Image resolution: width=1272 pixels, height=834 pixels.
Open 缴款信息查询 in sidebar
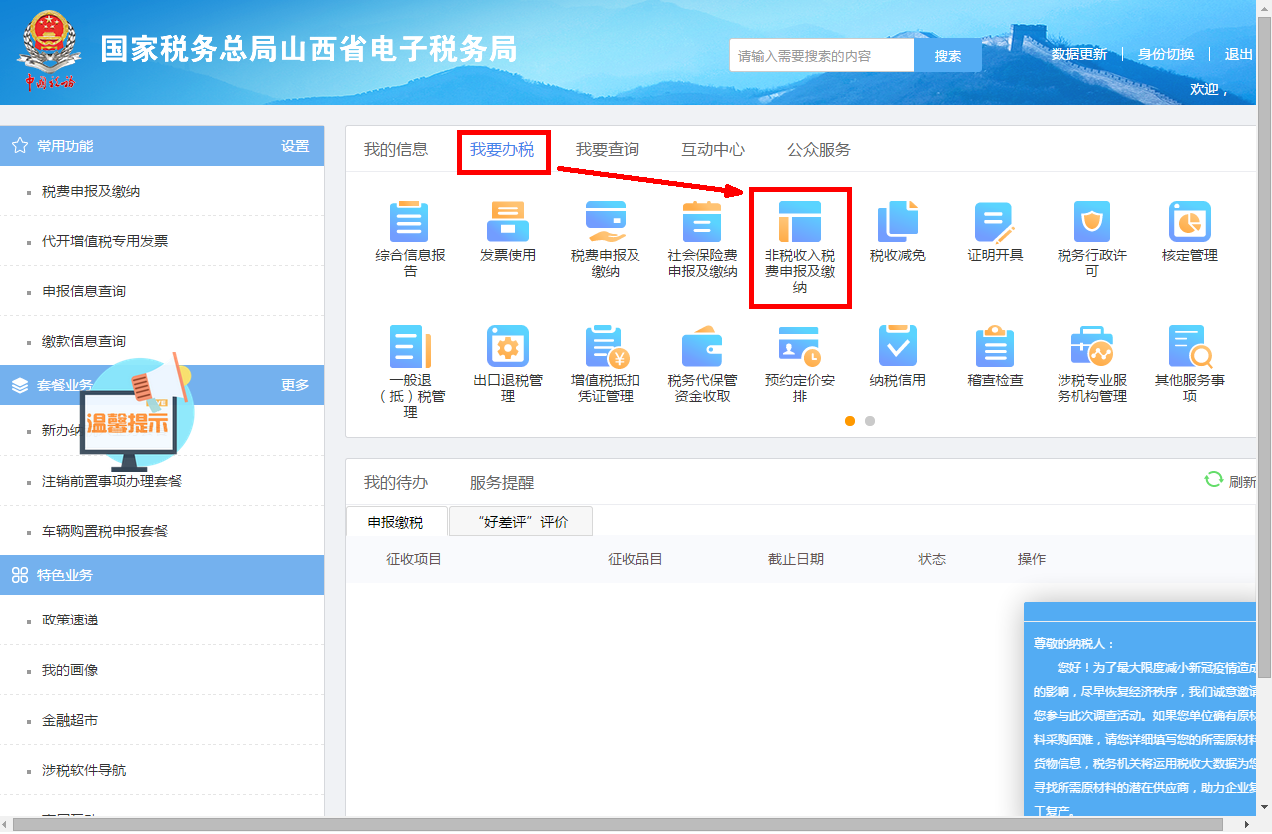[x=84, y=341]
